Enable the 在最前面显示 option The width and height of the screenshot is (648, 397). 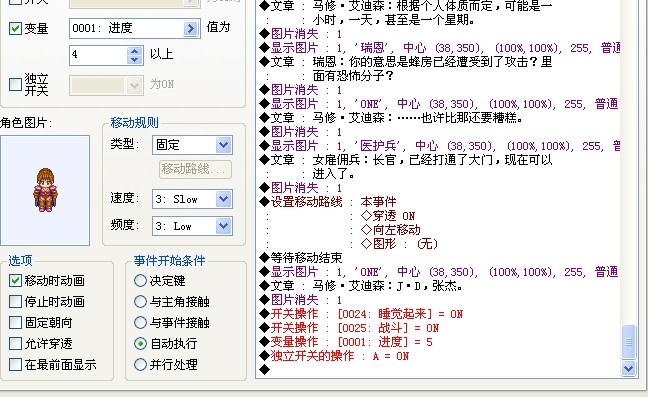click(15, 364)
